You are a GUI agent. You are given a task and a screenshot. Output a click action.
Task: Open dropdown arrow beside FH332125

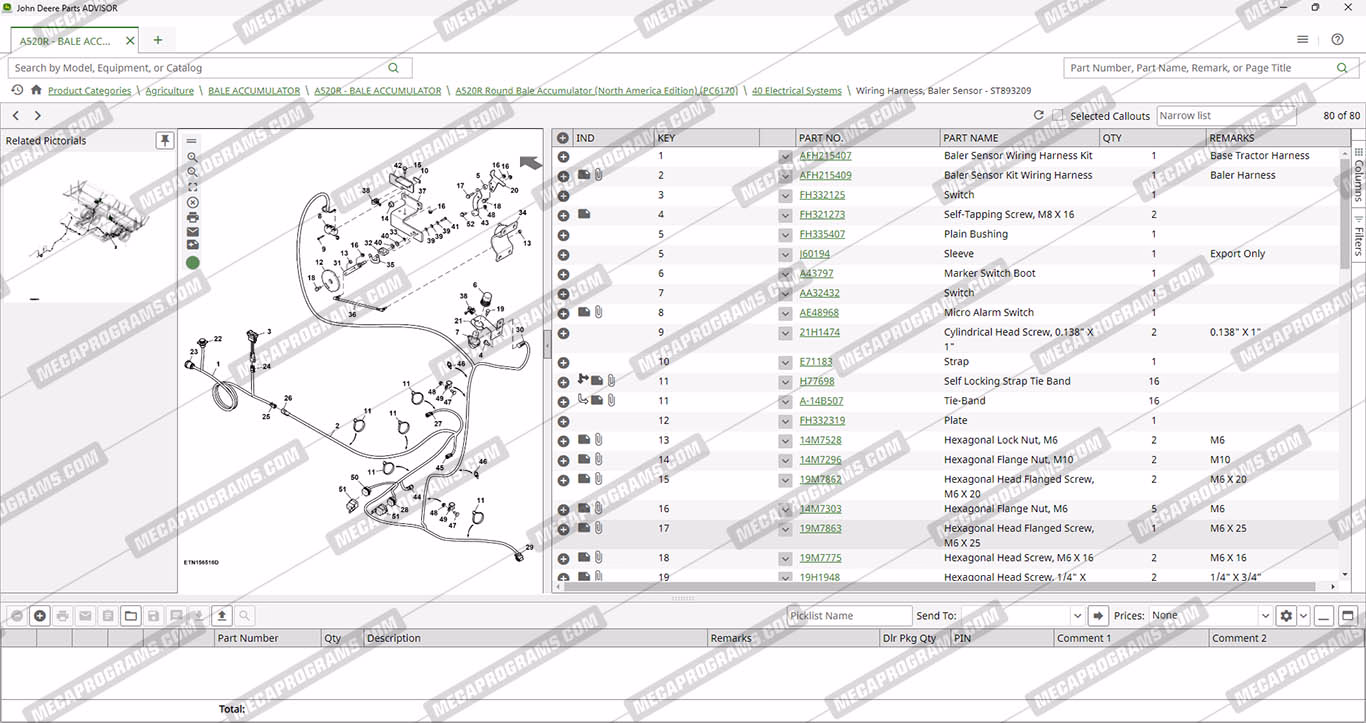pos(785,196)
